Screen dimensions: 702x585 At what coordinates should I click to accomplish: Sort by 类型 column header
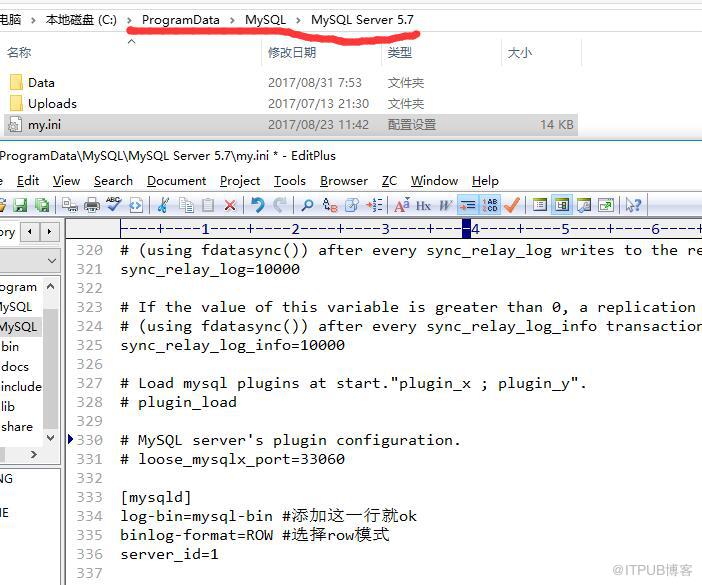click(399, 53)
